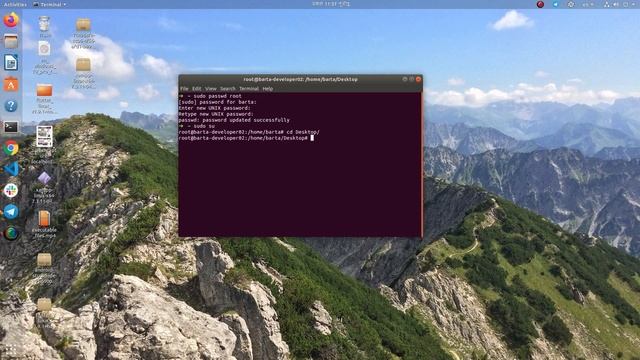The image size is (640, 360).
Task: Open the Search menu in Terminal
Action: point(228,89)
